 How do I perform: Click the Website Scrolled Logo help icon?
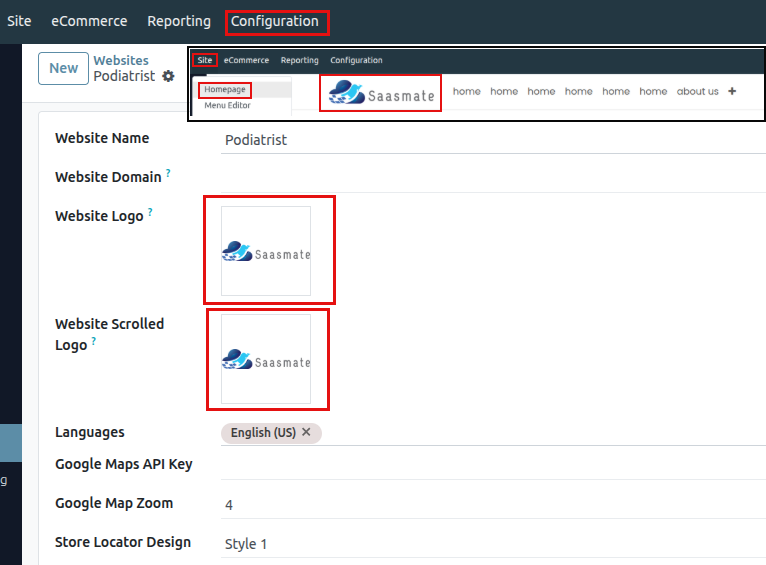click(x=94, y=341)
